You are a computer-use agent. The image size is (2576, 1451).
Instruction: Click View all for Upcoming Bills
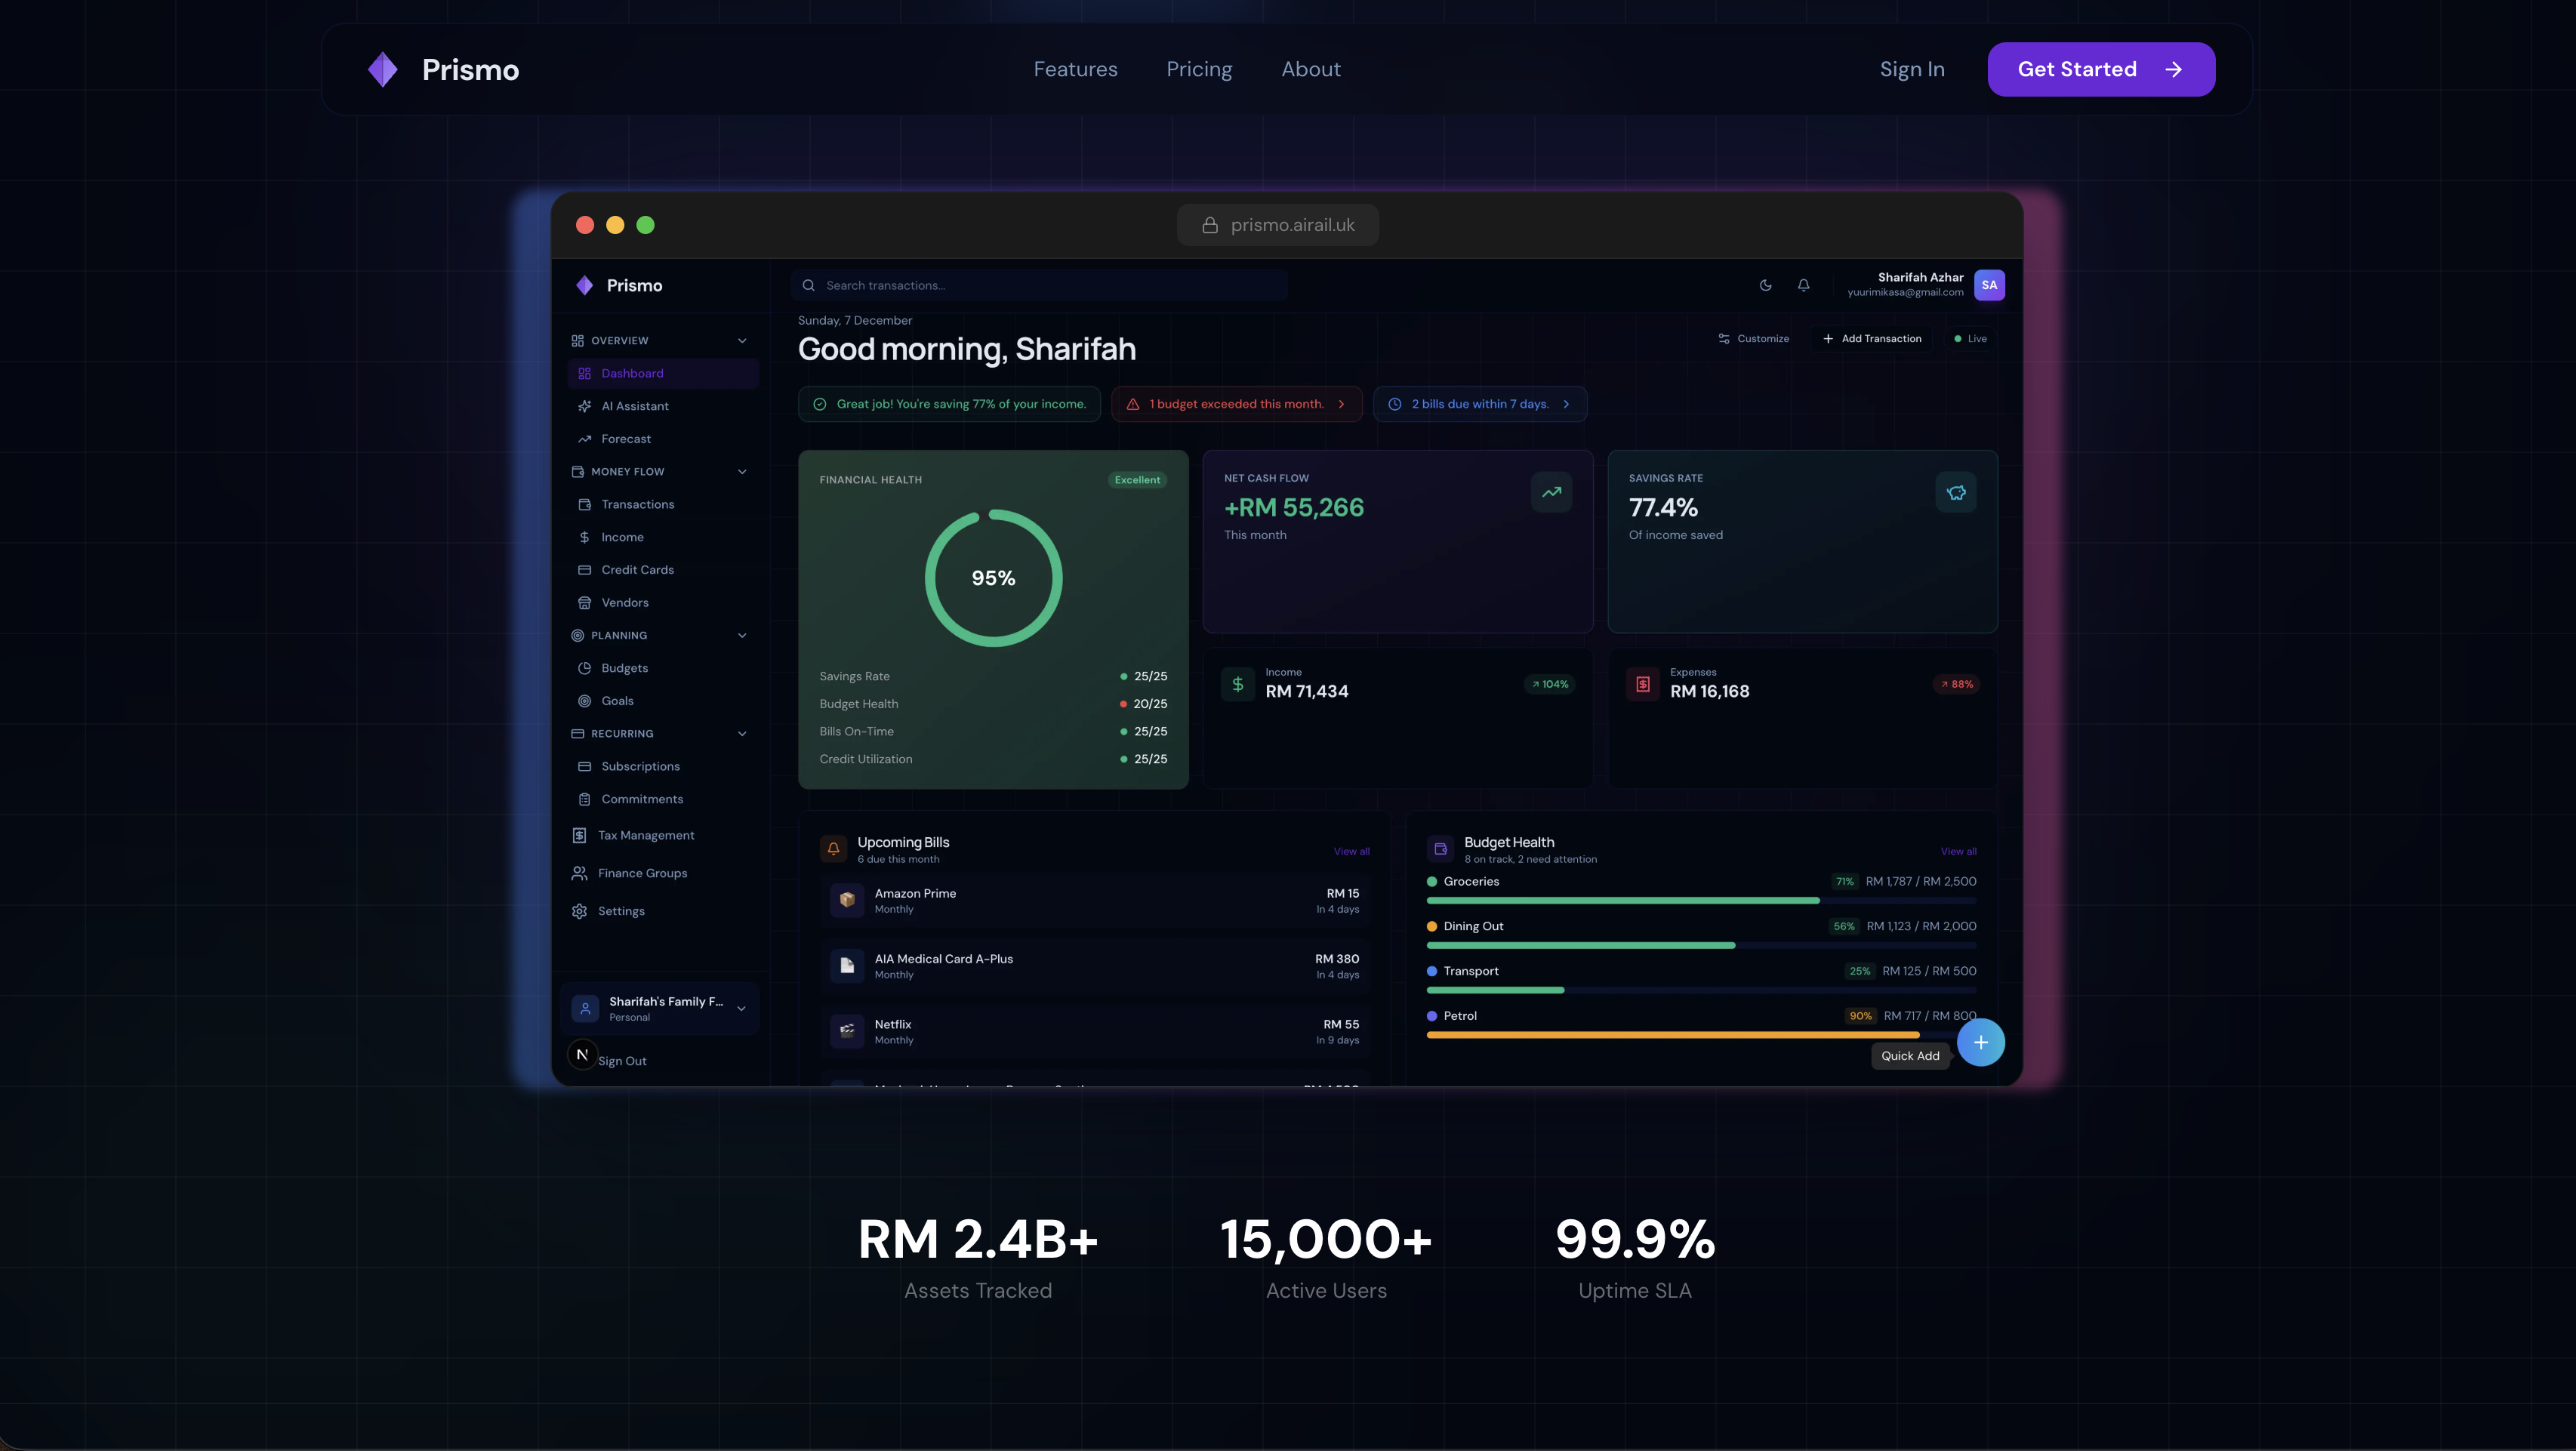(x=1351, y=852)
